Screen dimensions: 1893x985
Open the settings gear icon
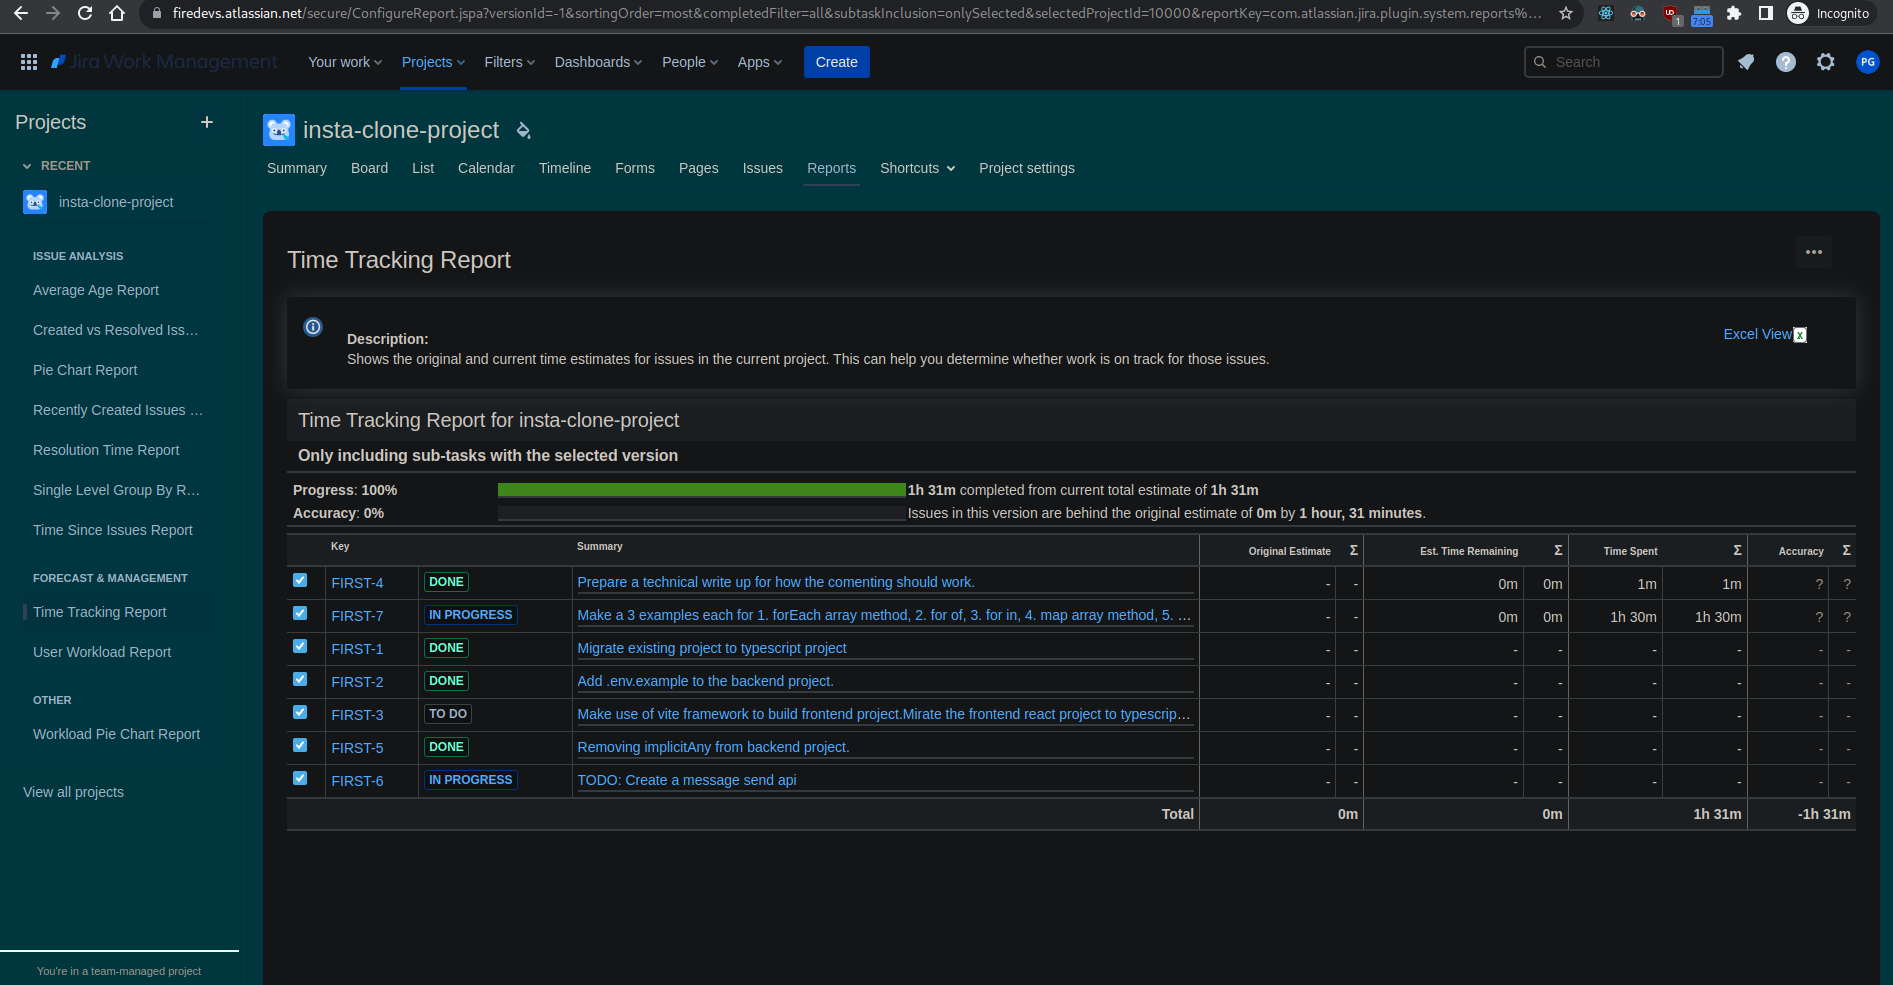[1826, 62]
